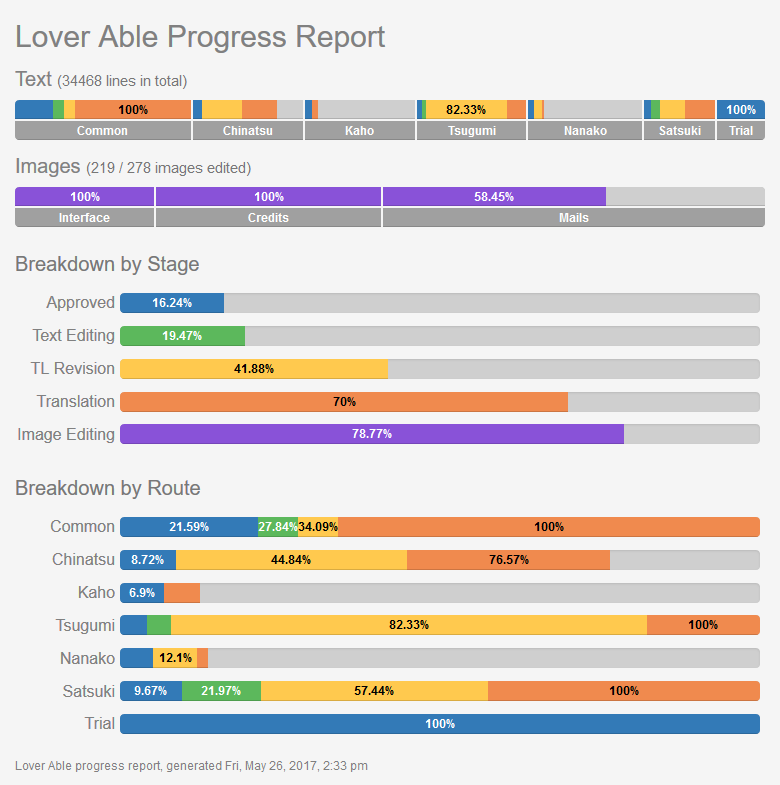Viewport: 780px width, 785px height.
Task: Click the green Text Editing 19.47% bar
Action: [x=182, y=336]
